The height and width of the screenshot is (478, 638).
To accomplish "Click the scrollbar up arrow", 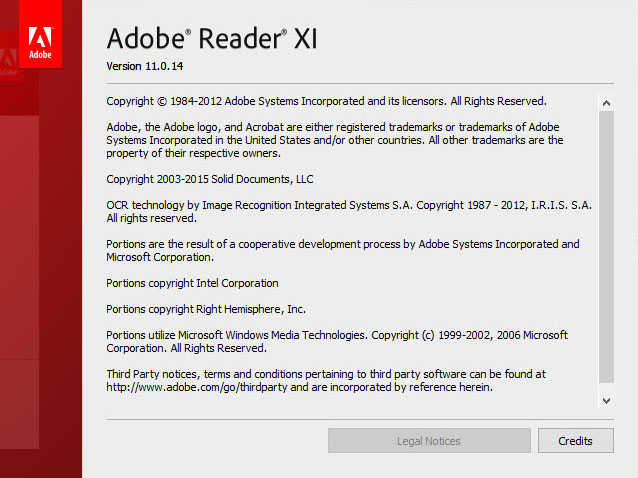I will pyautogui.click(x=606, y=103).
